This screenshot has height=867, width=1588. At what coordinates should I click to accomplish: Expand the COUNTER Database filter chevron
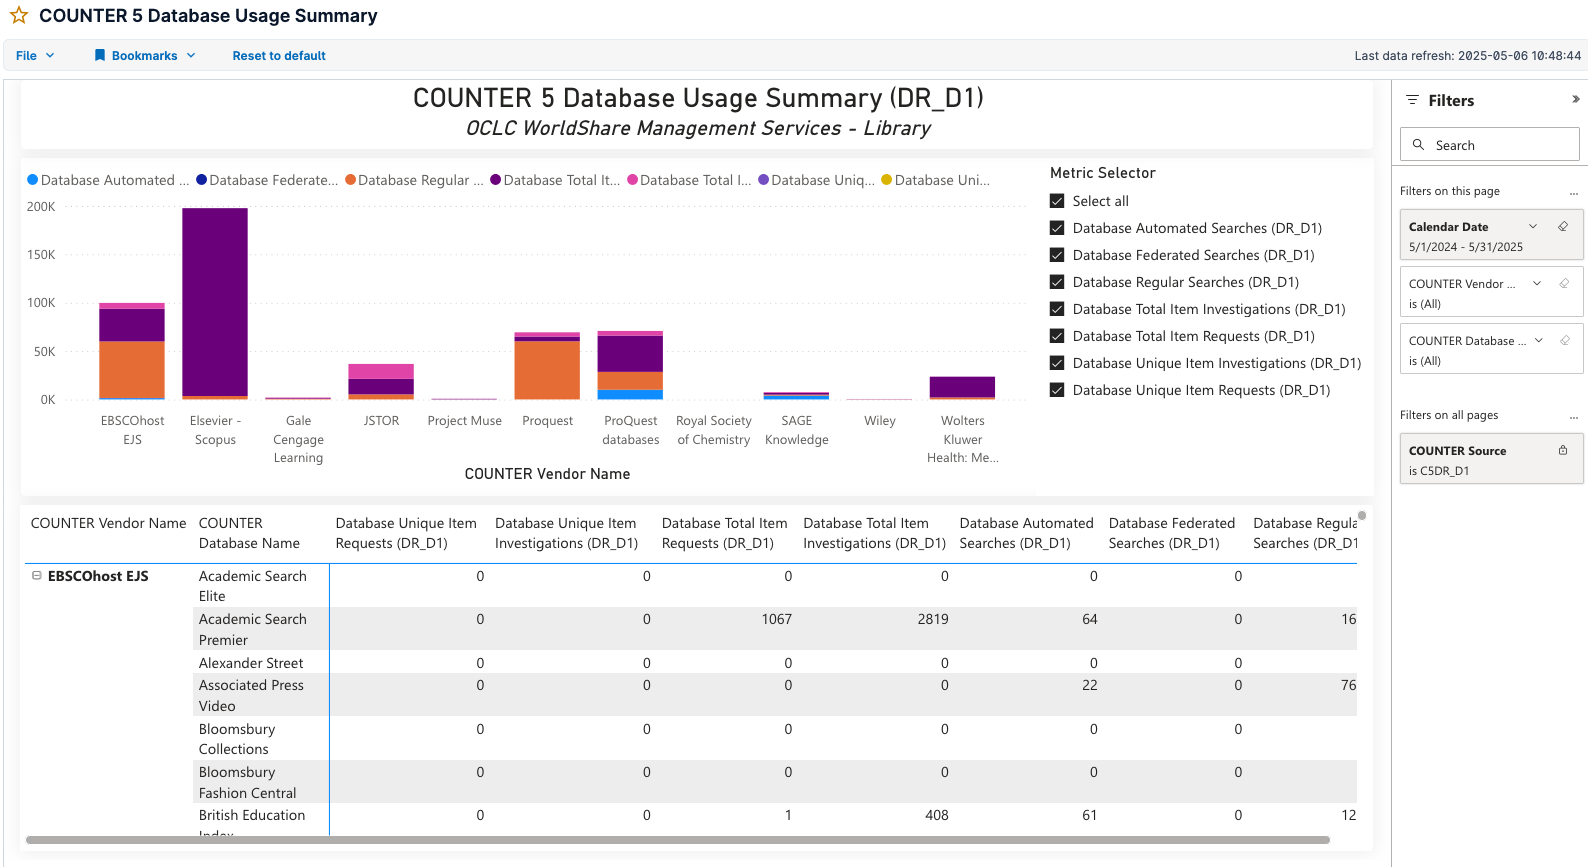click(1539, 341)
